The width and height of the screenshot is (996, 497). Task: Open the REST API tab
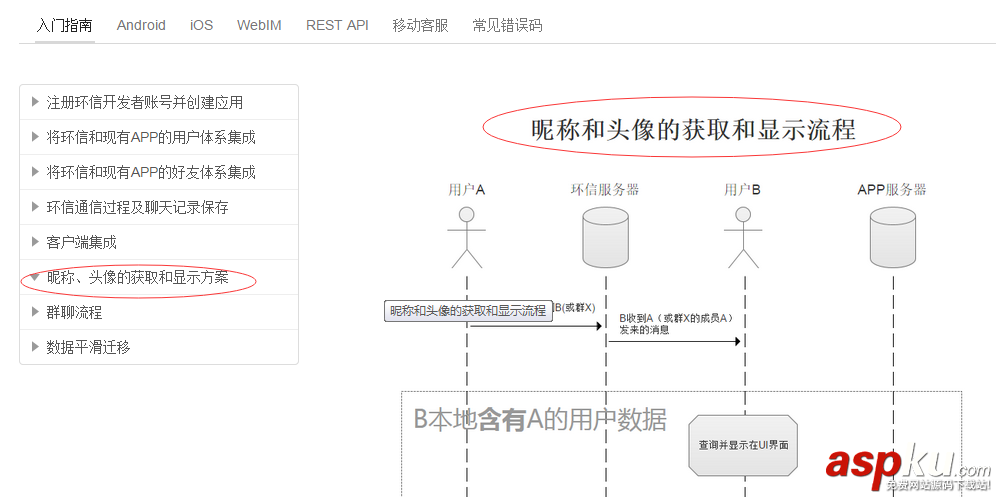(337, 25)
